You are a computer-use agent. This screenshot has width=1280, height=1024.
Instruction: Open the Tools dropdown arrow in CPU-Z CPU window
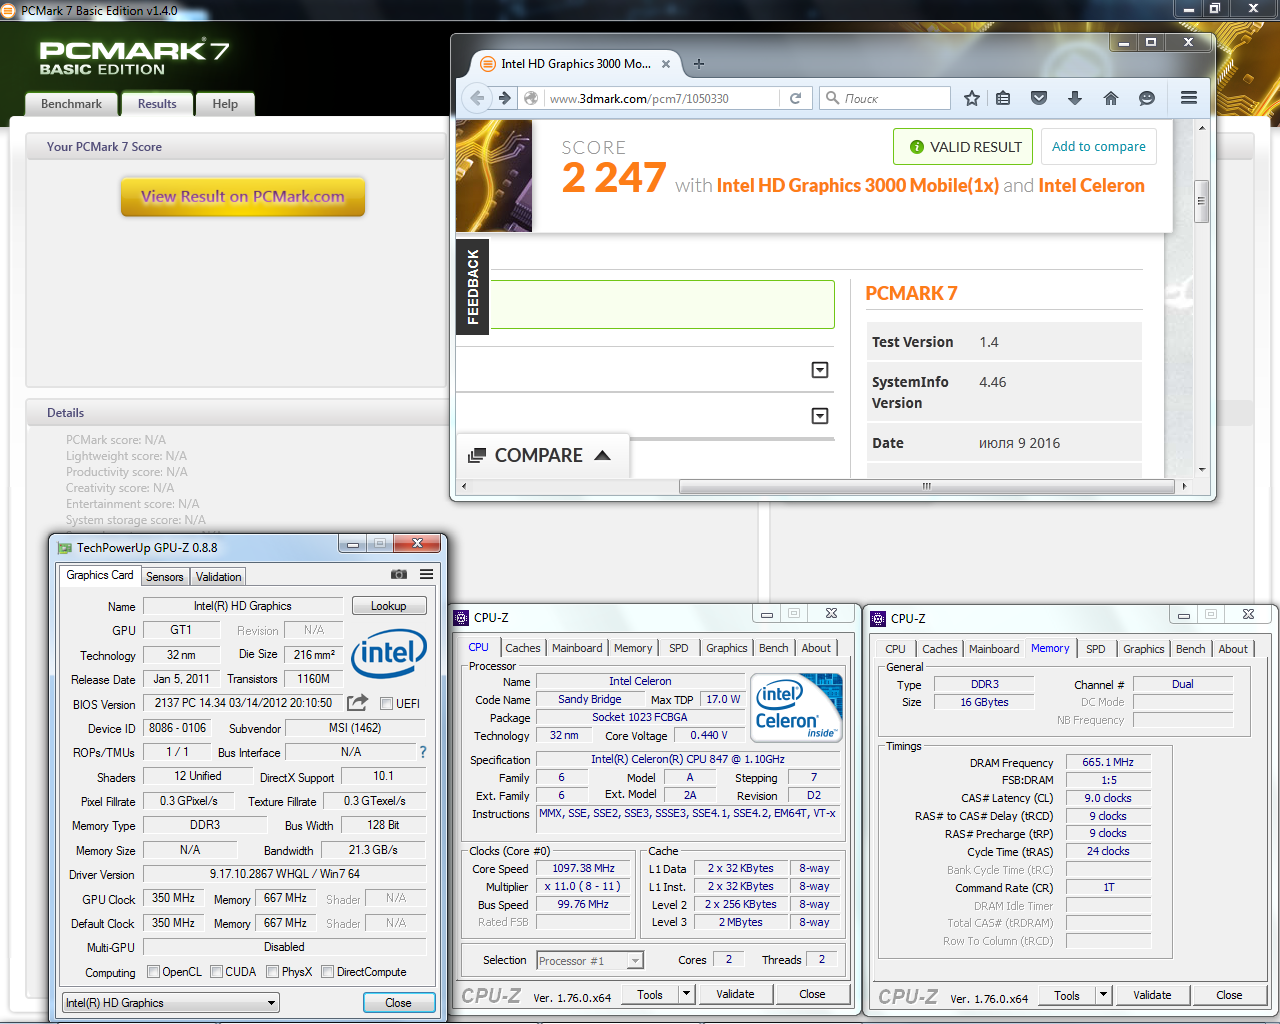point(686,994)
